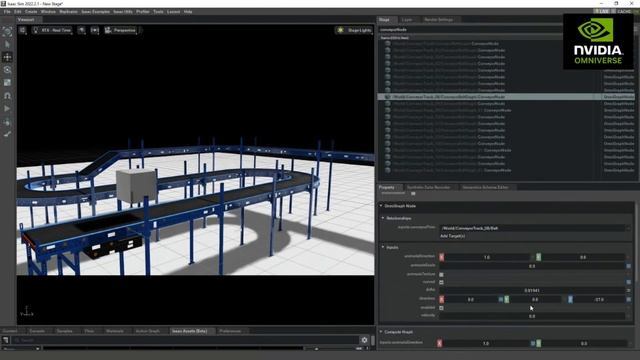Open the Synthetic Data Recorder tab
The width and height of the screenshot is (640, 360).
429,187
